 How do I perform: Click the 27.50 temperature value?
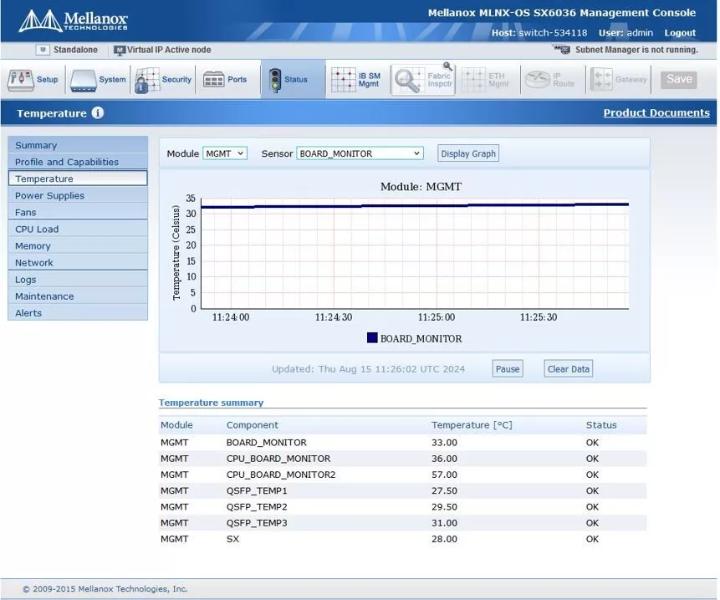point(444,491)
